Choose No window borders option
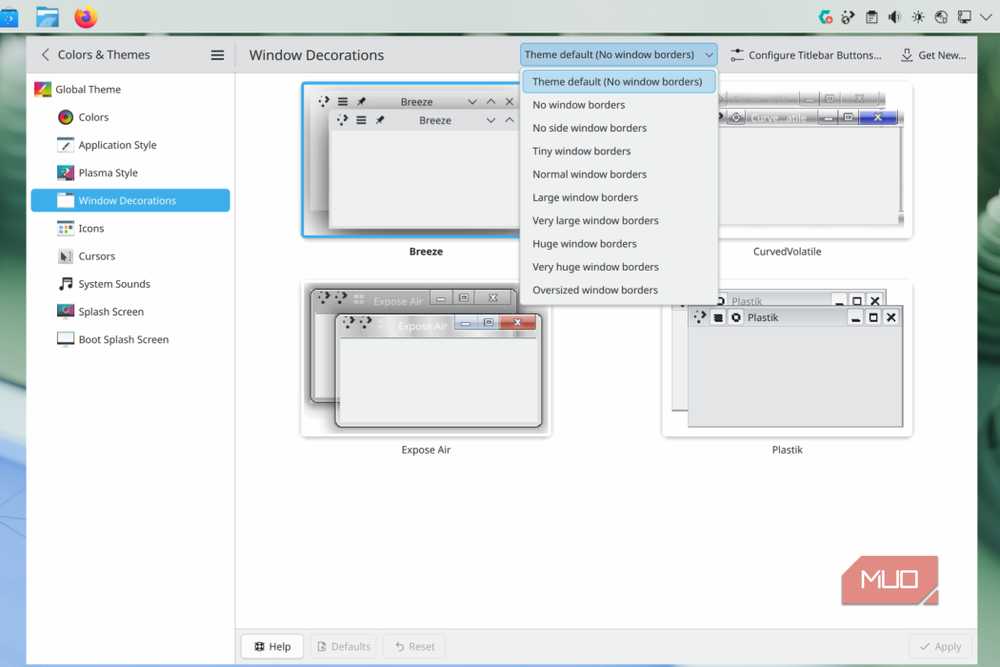The image size is (1000, 667). point(619,105)
